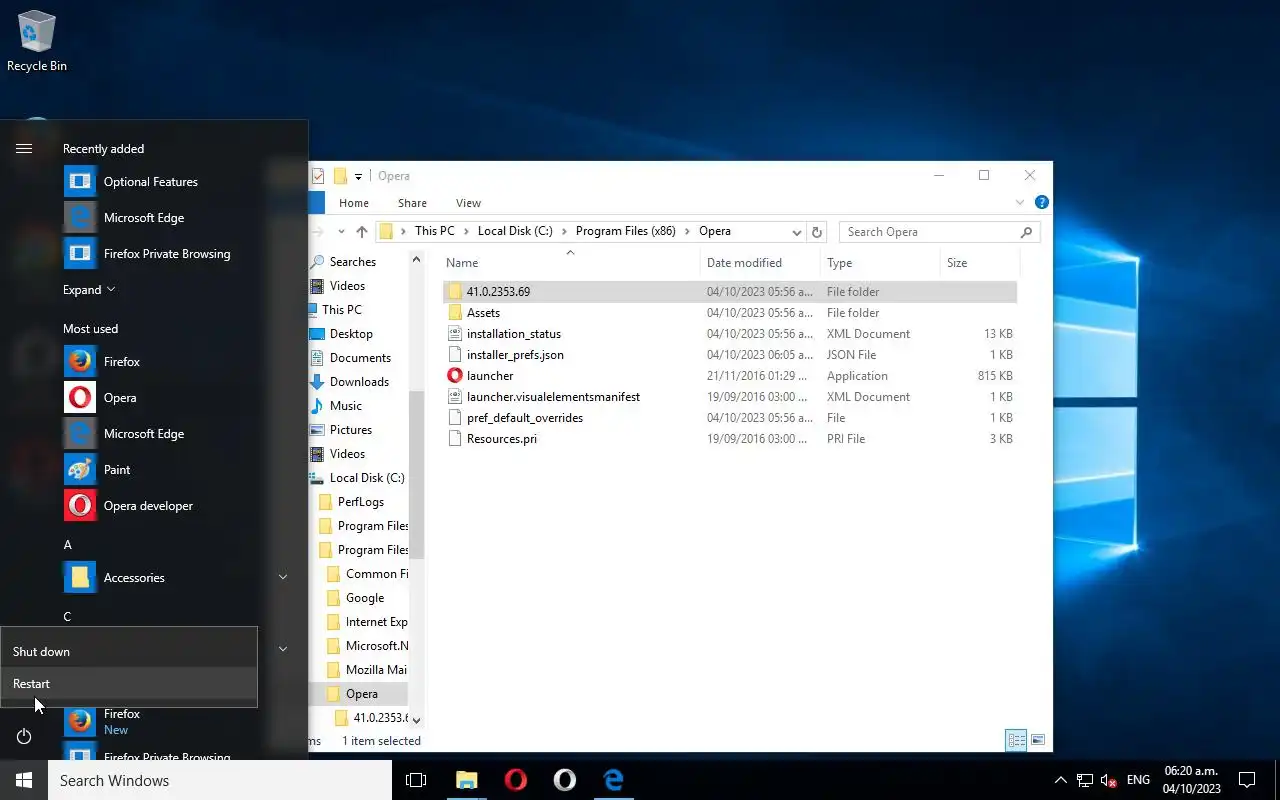The image size is (1280, 800).
Task: Click the Start menu hamburger icon
Action: (x=24, y=149)
